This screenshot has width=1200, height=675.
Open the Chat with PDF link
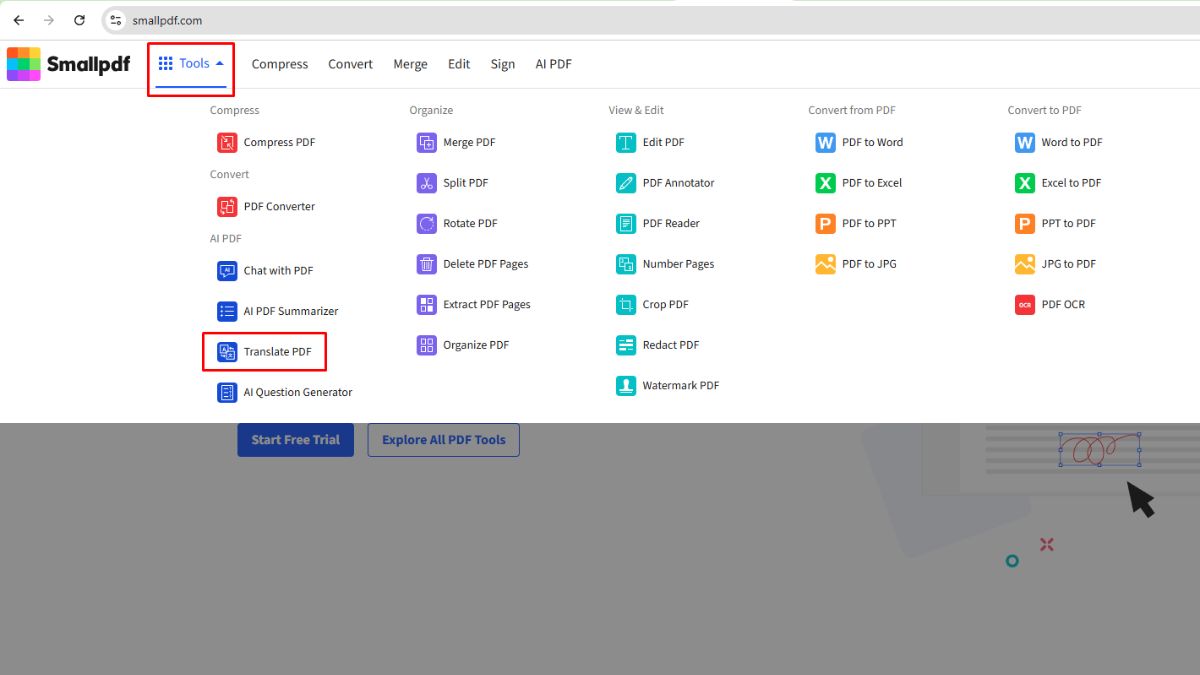tap(278, 271)
